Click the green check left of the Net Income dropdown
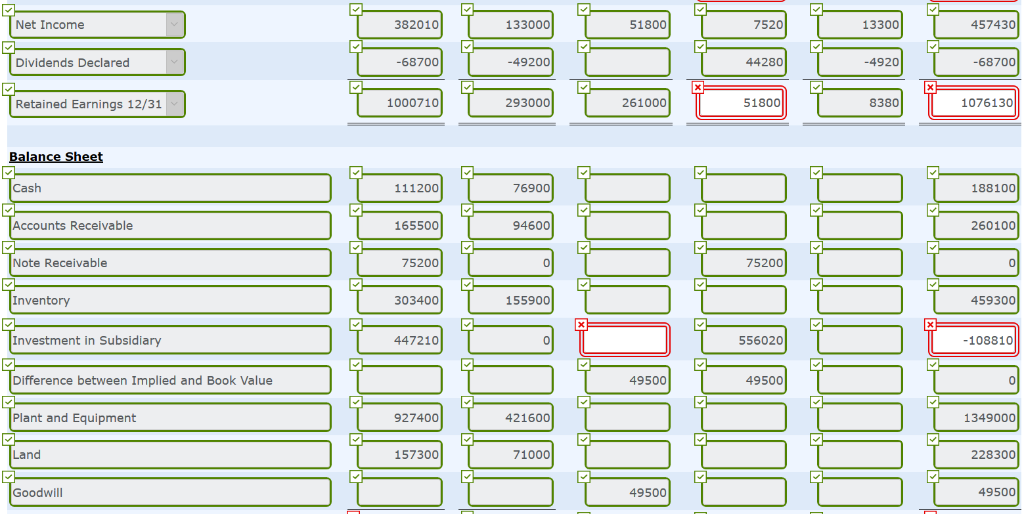Viewport: 1024px width, 514px height. pyautogui.click(x=8, y=10)
